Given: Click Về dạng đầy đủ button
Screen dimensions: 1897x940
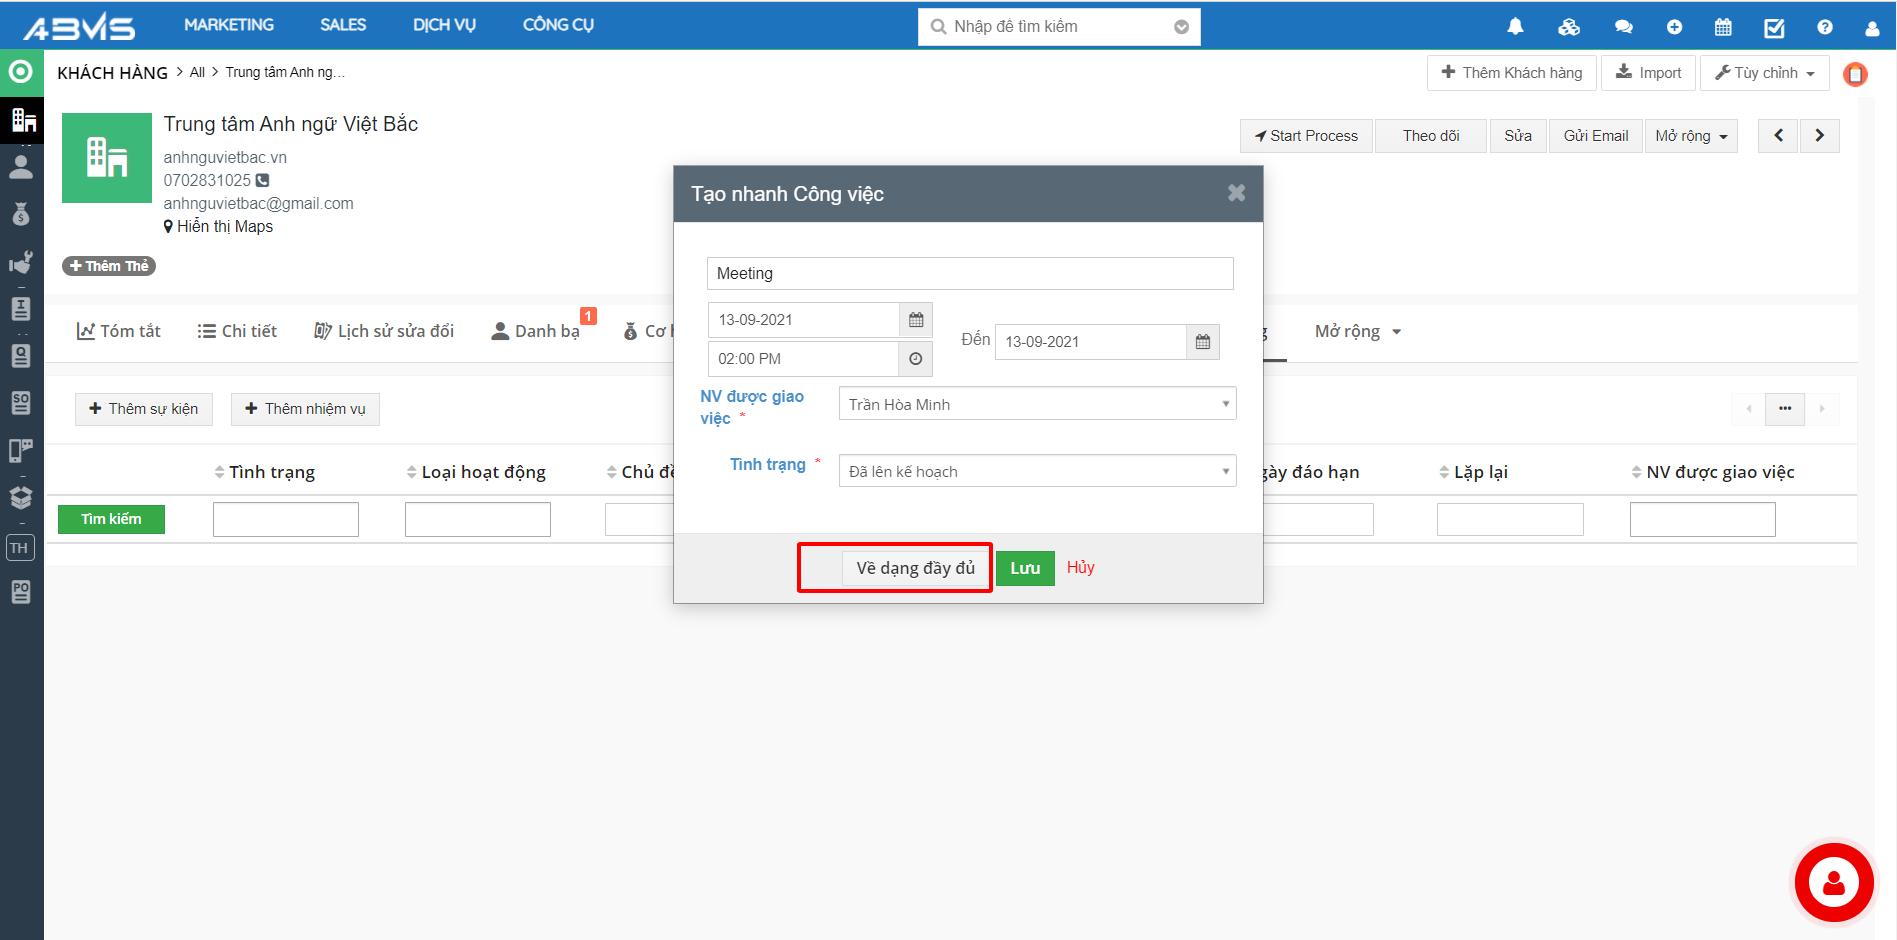Looking at the screenshot, I should click(915, 568).
